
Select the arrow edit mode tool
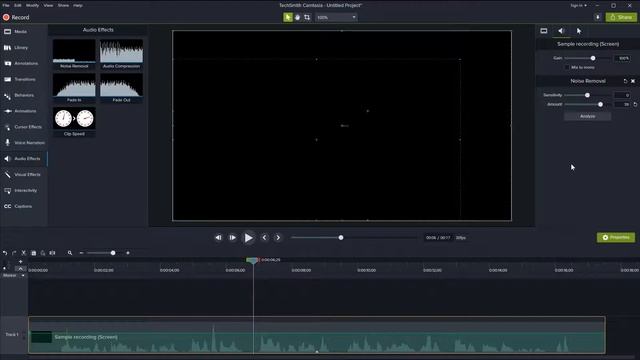click(288, 17)
